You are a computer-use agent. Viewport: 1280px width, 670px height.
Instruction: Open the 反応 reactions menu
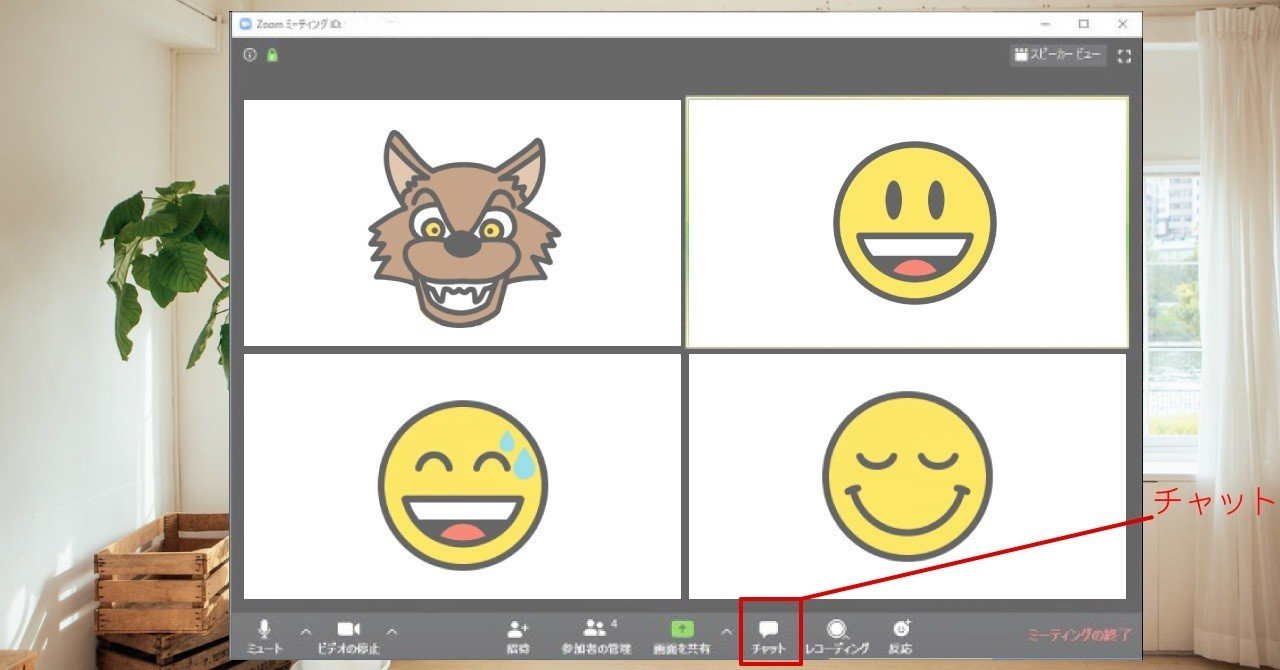pyautogui.click(x=901, y=636)
